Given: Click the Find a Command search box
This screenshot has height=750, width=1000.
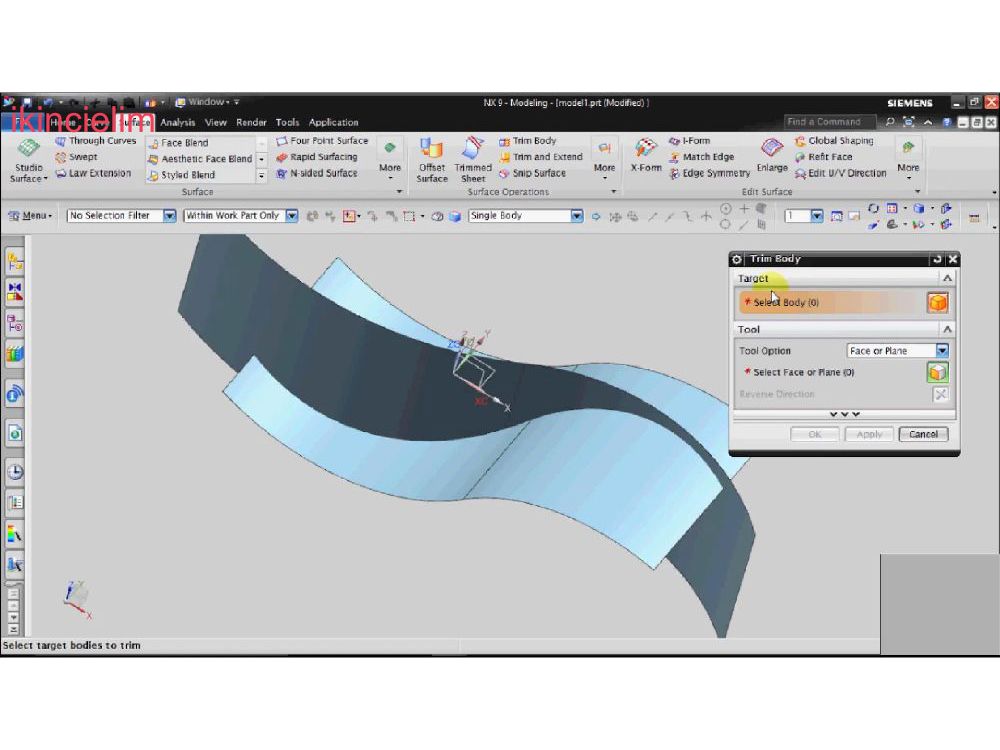Looking at the screenshot, I should coord(828,122).
